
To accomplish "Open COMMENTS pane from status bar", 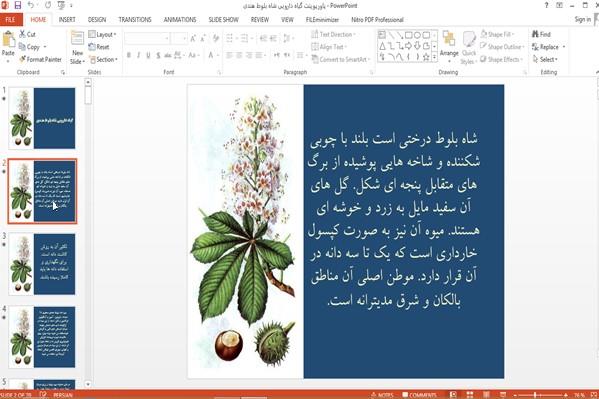I will 419,395.
